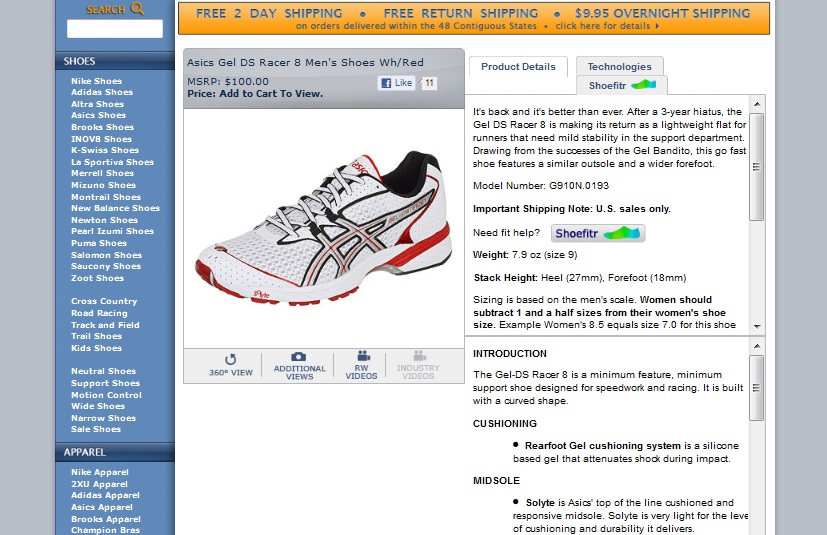Open the 360° View rotate icon
The image size is (827, 535).
[x=230, y=359]
